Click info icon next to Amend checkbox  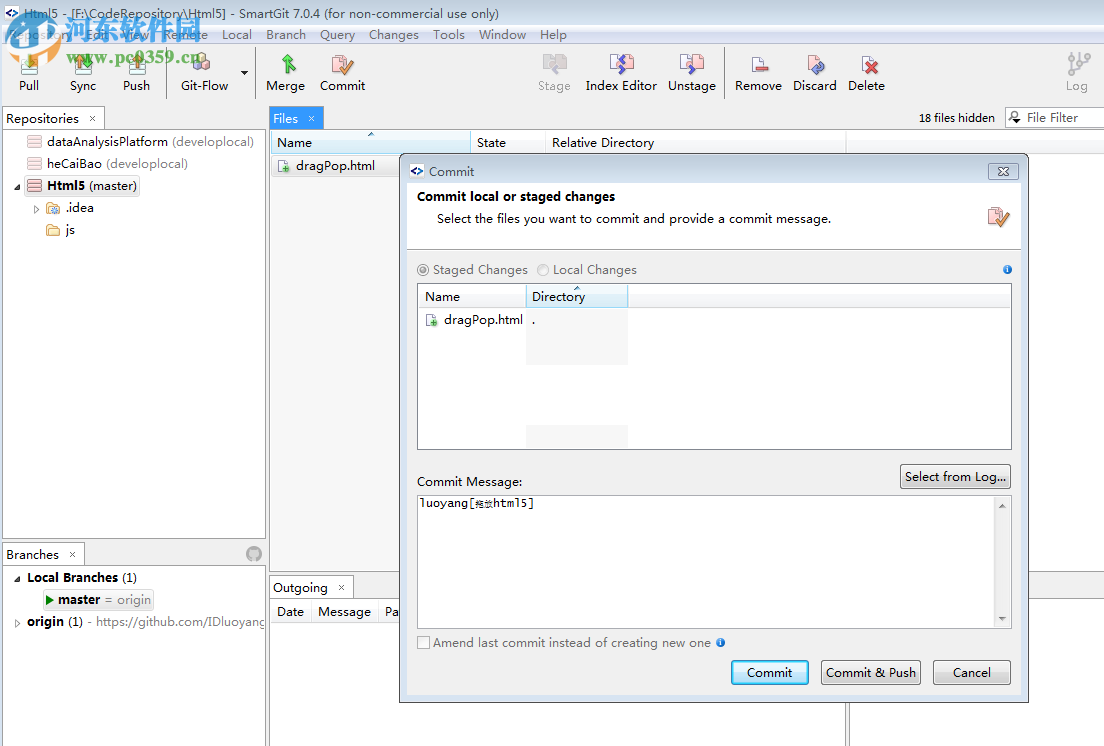coord(720,643)
